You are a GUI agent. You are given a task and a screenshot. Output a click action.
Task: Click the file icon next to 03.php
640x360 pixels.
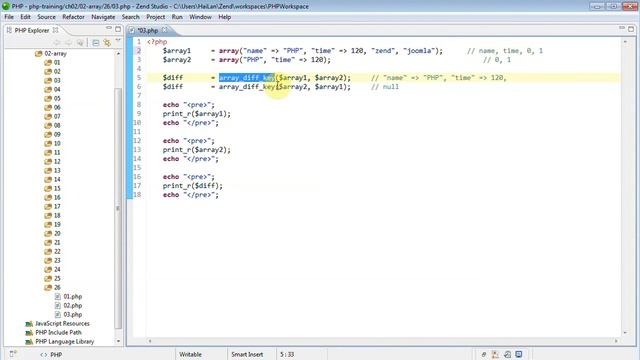(58, 314)
